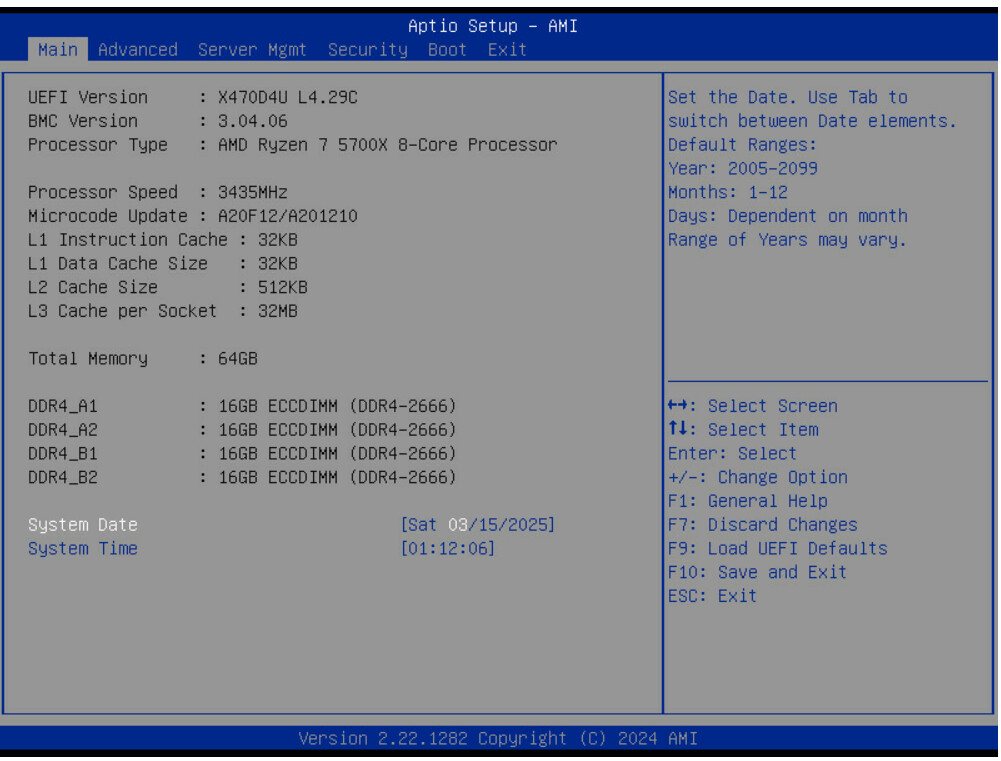This screenshot has height=761, width=1001.
Task: Select the Boot tab
Action: (x=447, y=49)
